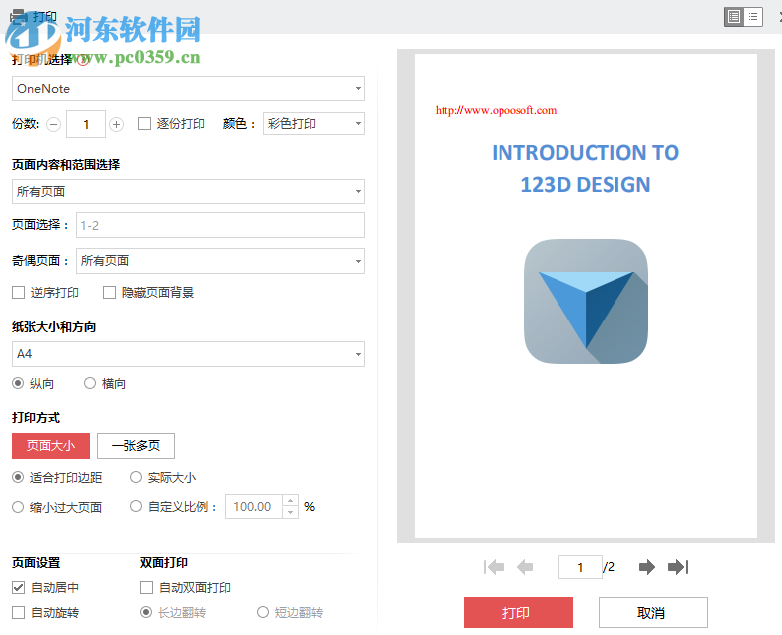Select 短边翻转 radio button
The image size is (782, 635).
263,612
